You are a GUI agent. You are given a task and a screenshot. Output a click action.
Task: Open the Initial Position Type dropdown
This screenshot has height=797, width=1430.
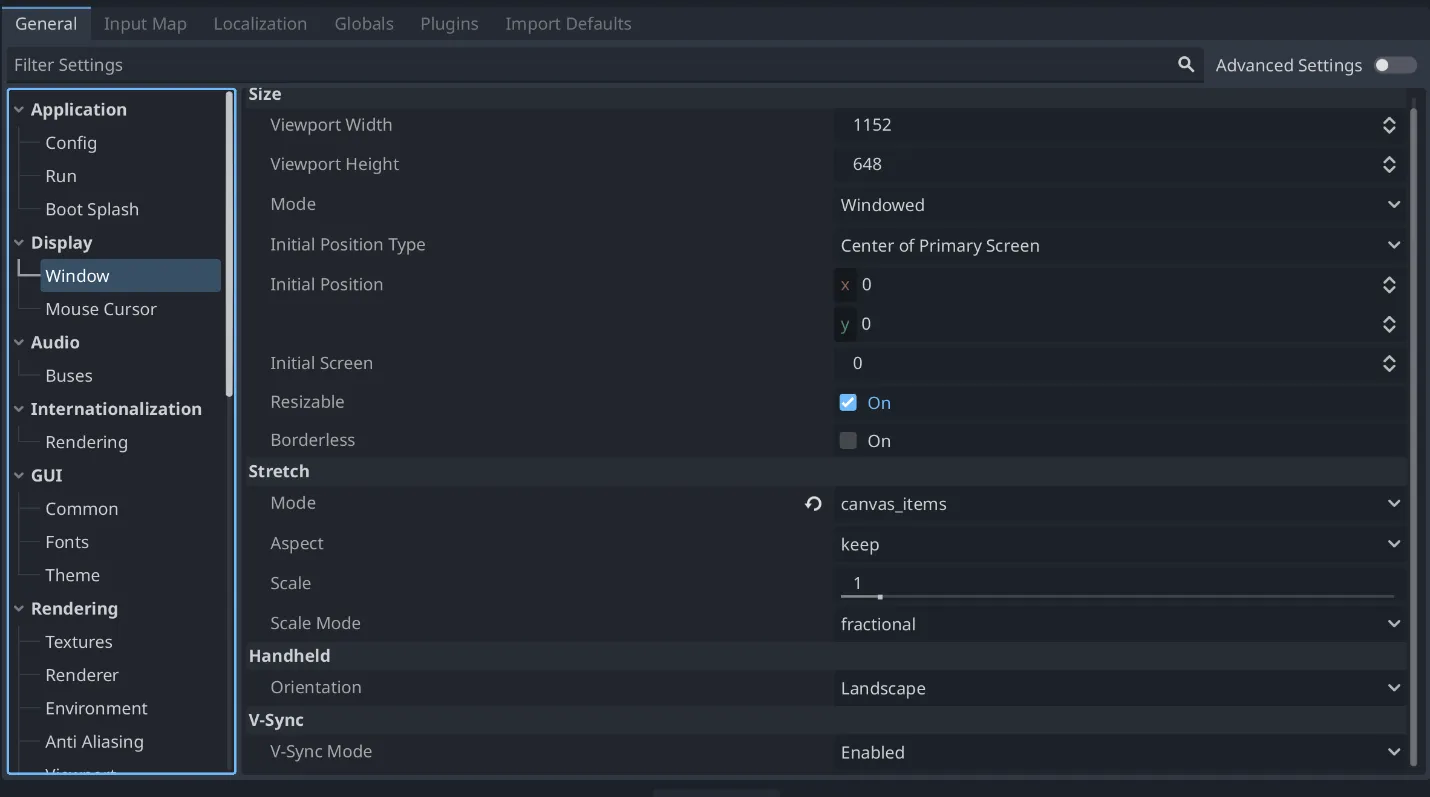[x=1118, y=246]
